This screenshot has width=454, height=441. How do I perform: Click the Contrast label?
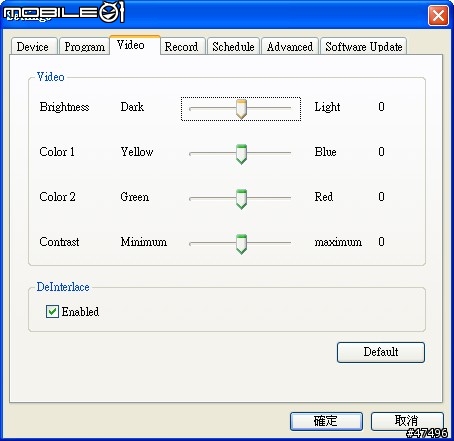point(59,242)
